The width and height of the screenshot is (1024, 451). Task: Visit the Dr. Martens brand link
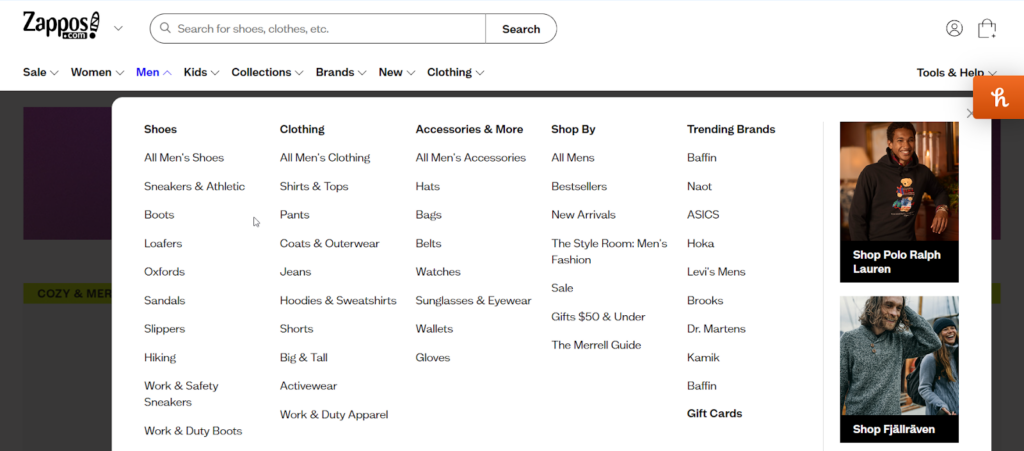pyautogui.click(x=716, y=329)
